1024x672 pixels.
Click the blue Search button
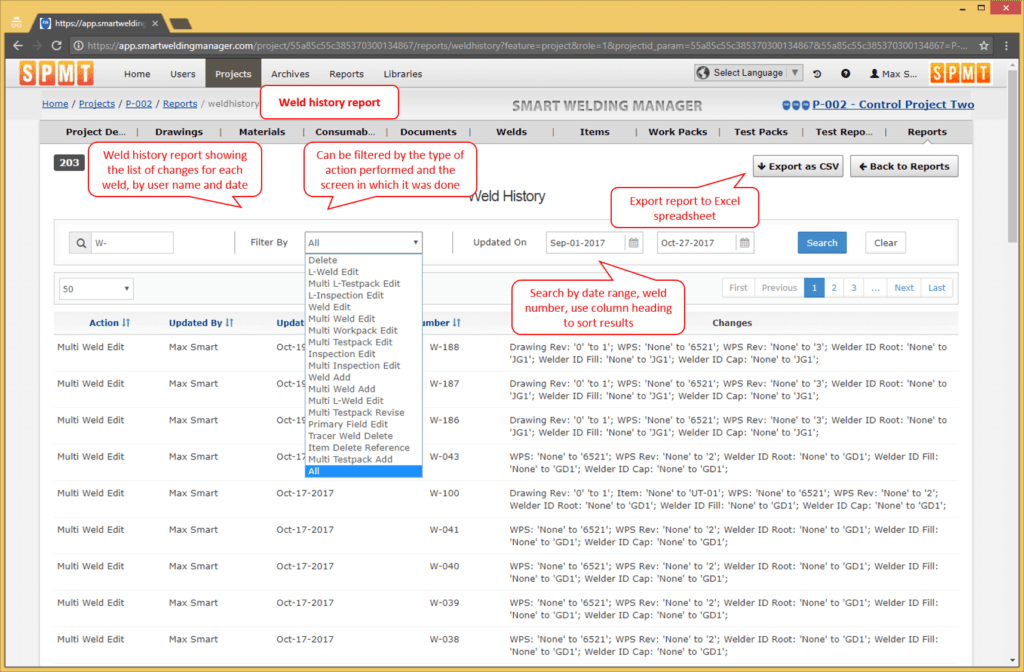822,242
